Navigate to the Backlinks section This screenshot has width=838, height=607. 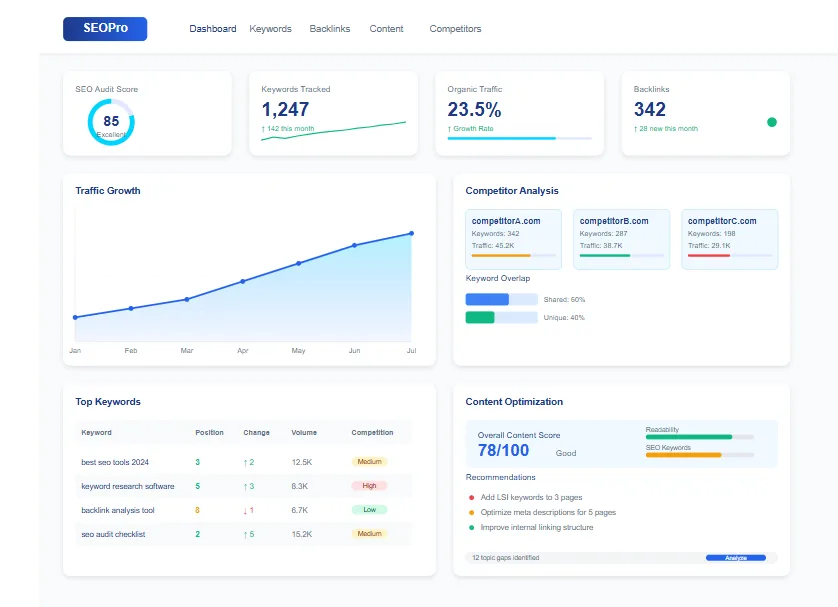[x=329, y=28]
